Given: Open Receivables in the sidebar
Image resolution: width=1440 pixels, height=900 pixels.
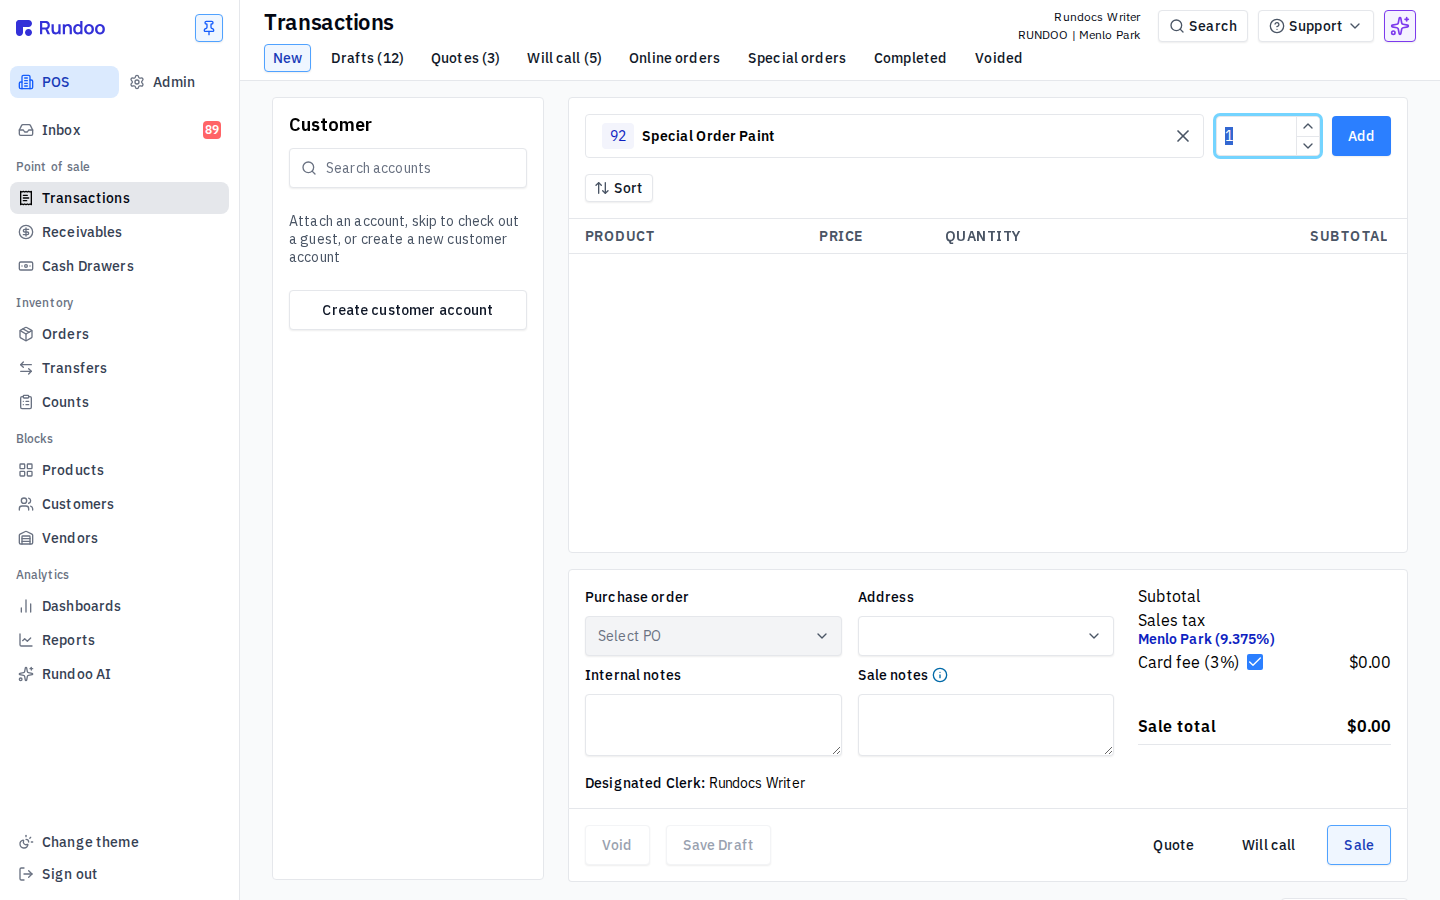Looking at the screenshot, I should 119,232.
